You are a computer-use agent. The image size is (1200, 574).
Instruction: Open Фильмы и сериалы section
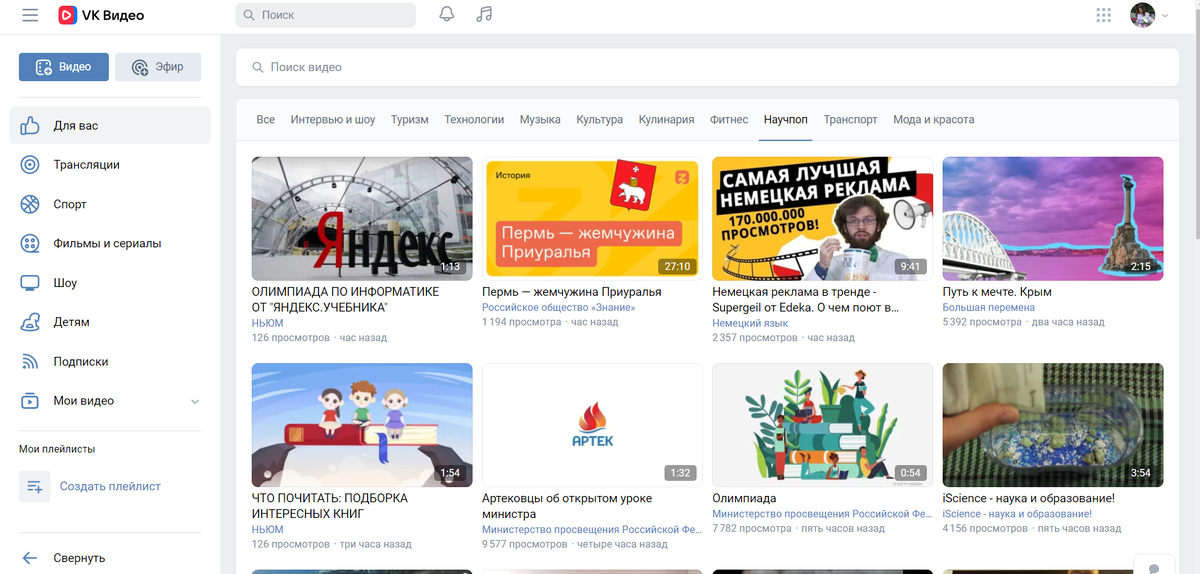click(110, 243)
